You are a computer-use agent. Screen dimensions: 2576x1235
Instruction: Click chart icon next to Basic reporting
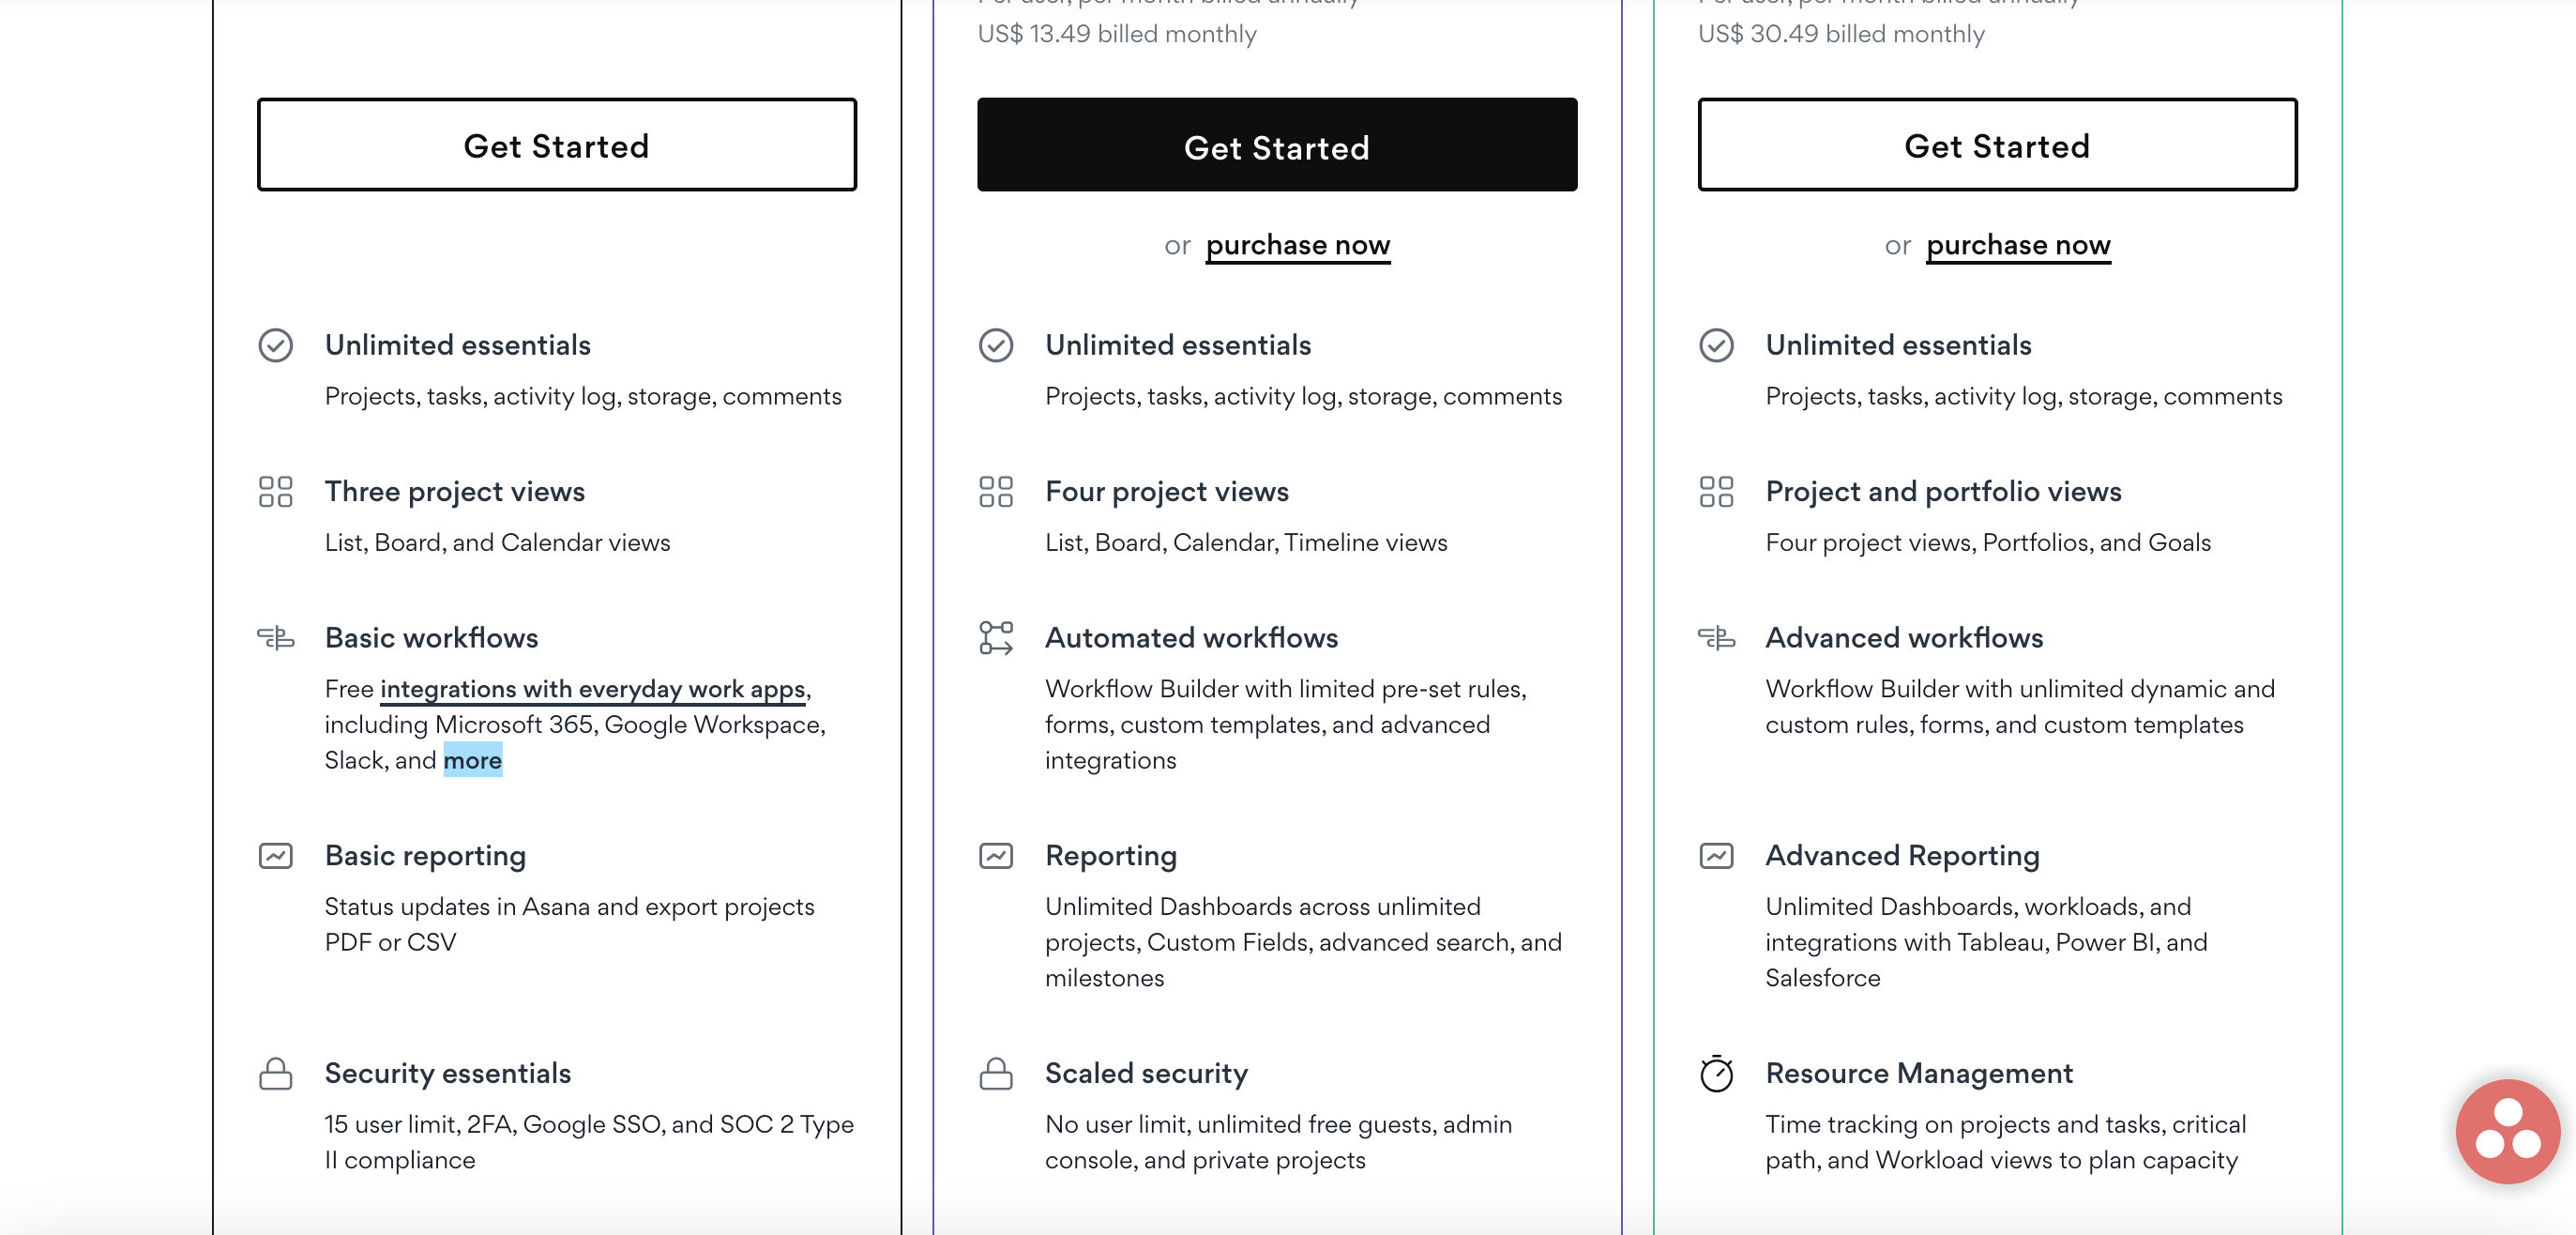(275, 856)
